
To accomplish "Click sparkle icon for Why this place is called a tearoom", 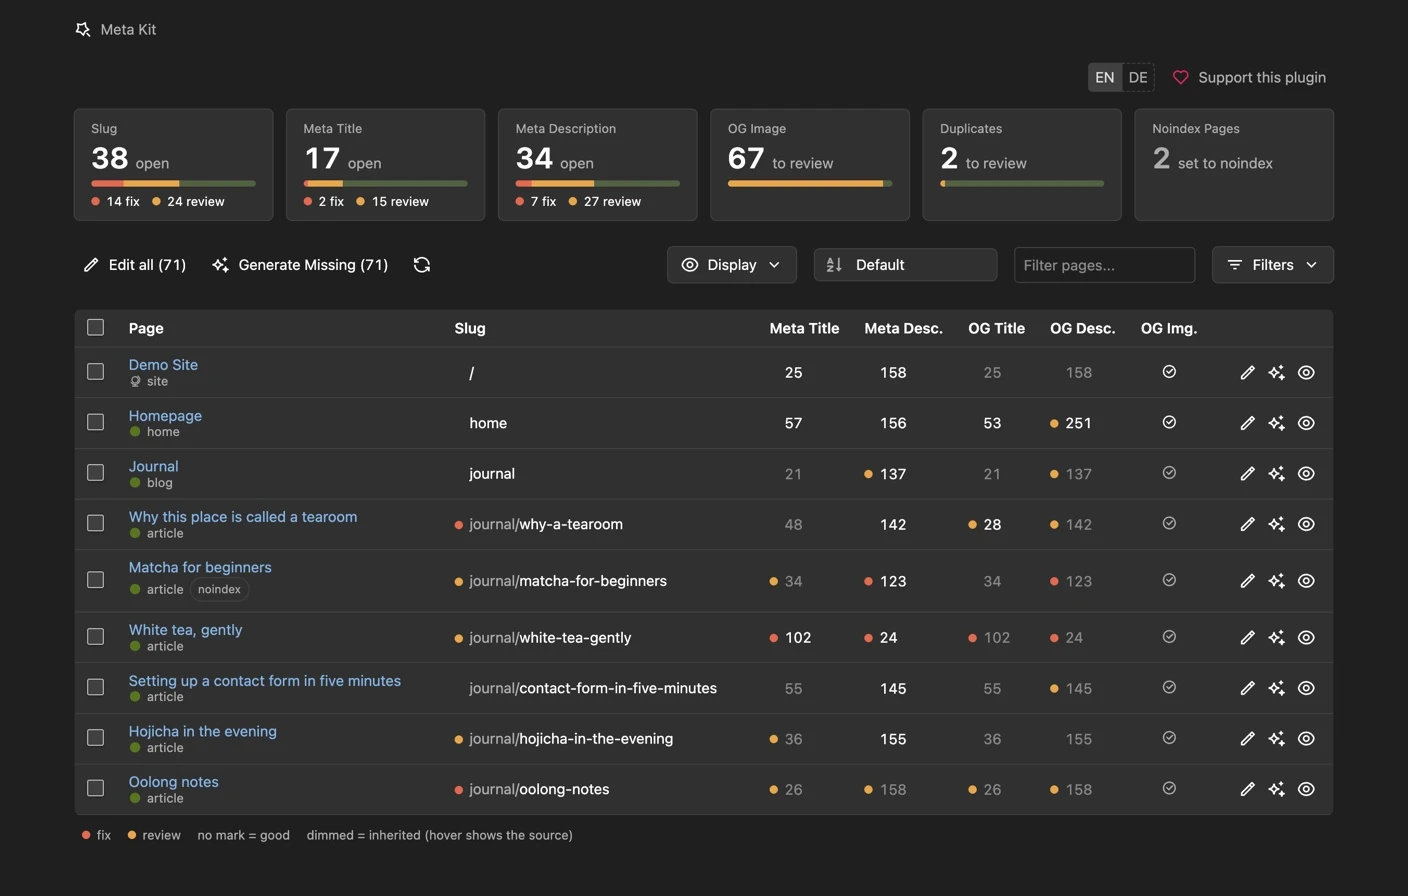I will 1276,524.
